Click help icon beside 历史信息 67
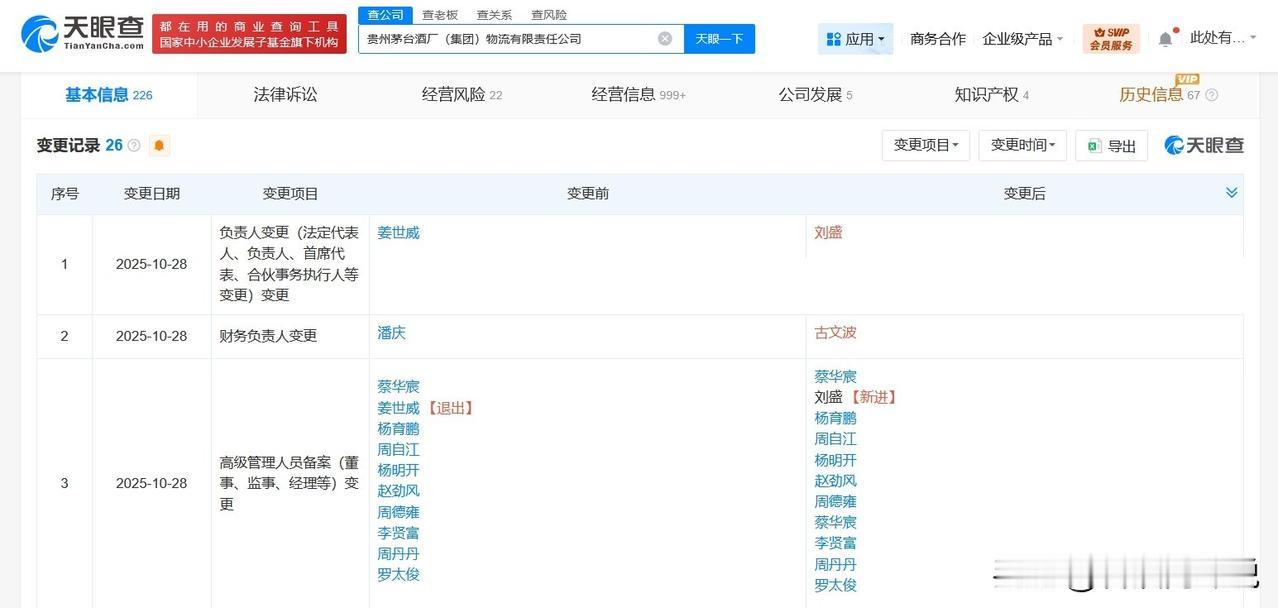Viewport: 1278px width, 608px height. [1212, 95]
